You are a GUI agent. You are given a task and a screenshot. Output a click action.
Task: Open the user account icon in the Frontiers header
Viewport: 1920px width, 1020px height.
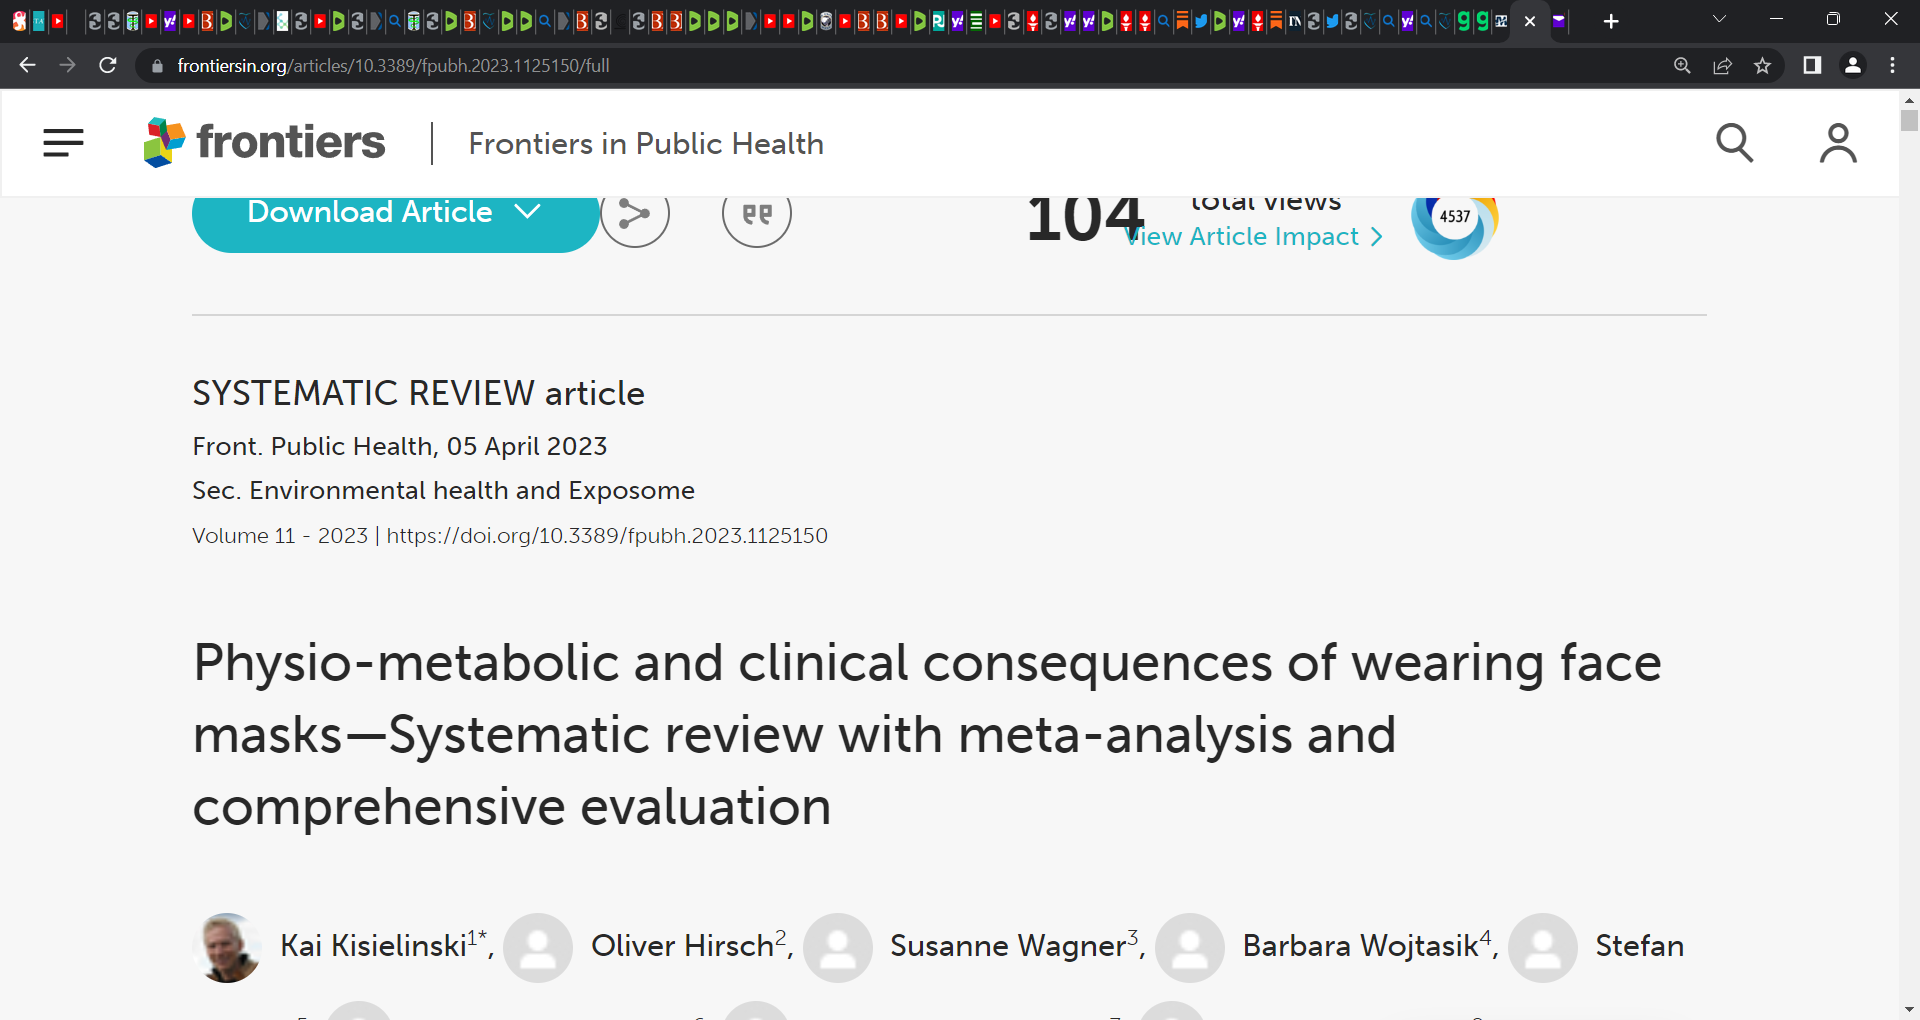coord(1838,143)
